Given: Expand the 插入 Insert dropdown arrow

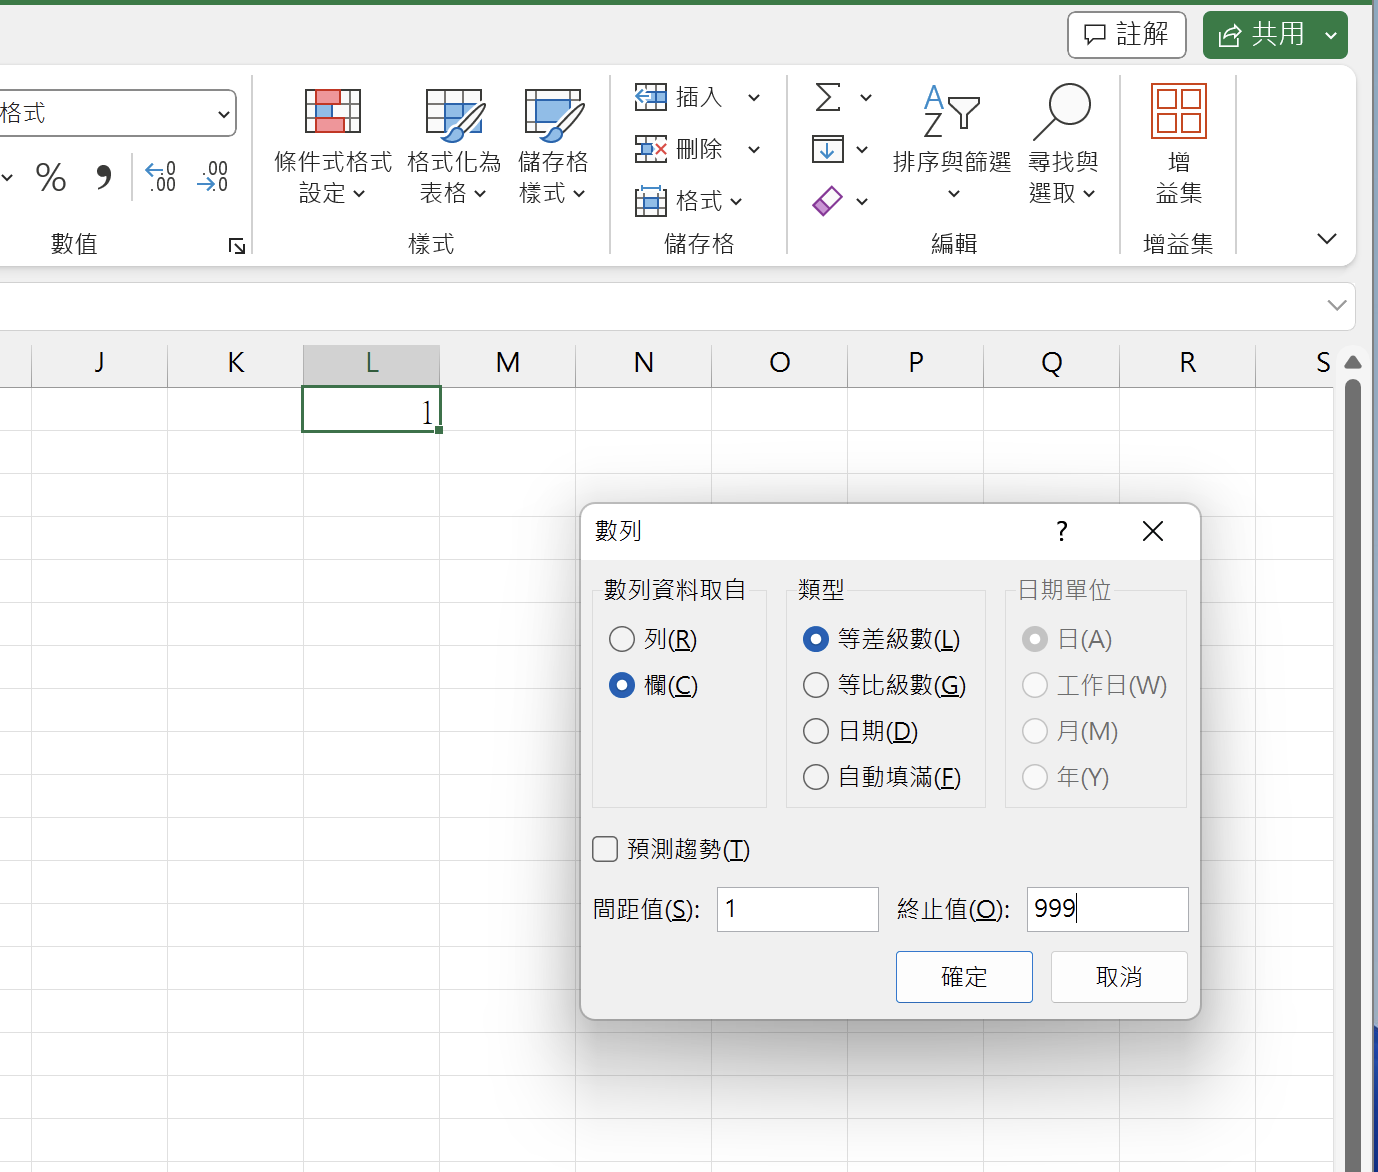Looking at the screenshot, I should point(754,98).
